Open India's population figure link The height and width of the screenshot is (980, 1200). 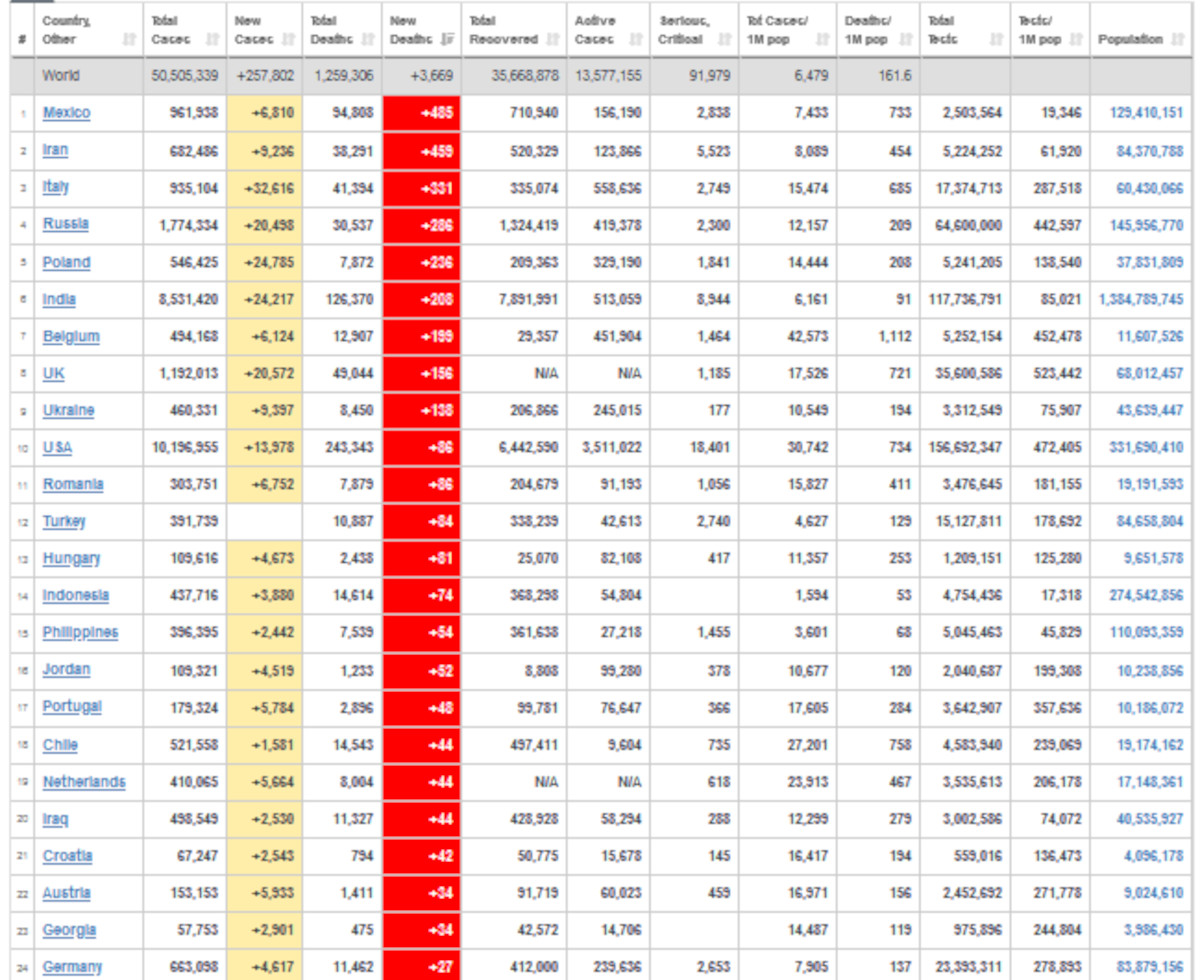click(x=1140, y=299)
